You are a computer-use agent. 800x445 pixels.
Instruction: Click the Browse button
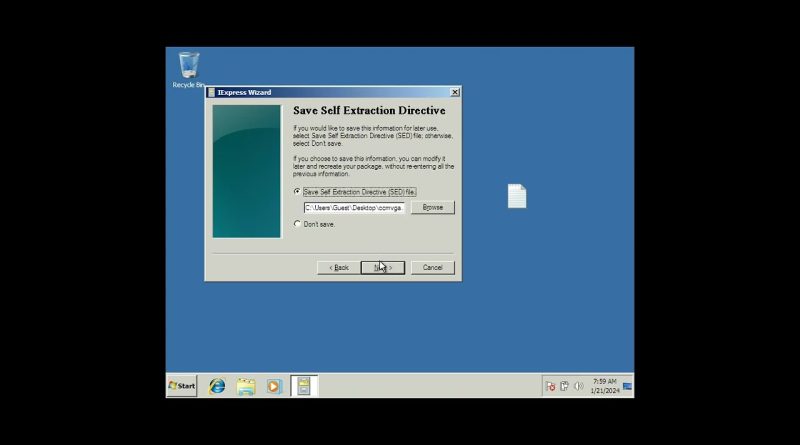pyautogui.click(x=433, y=207)
